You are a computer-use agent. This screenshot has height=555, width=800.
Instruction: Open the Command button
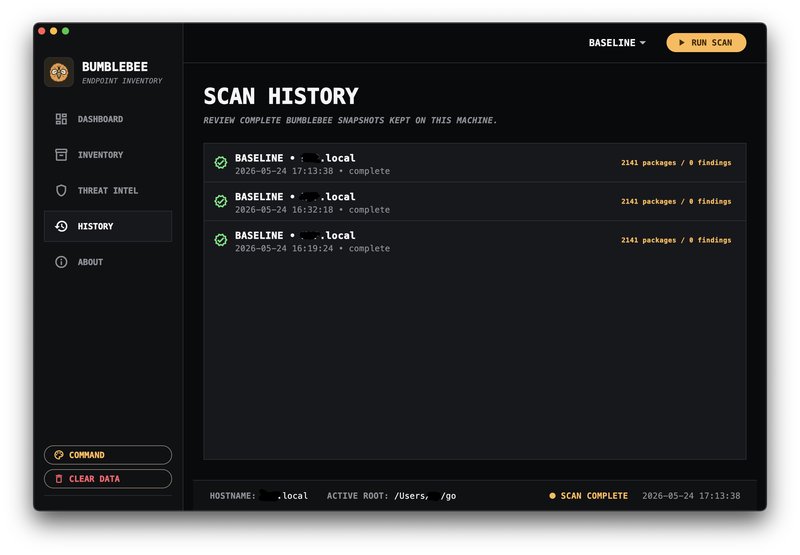108,455
